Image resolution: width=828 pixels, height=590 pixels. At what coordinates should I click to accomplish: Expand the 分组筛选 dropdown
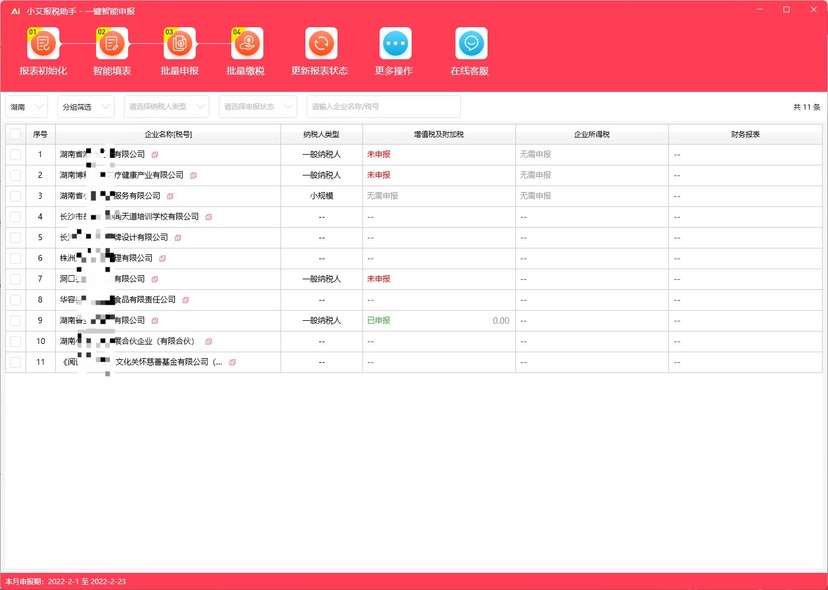(x=86, y=107)
